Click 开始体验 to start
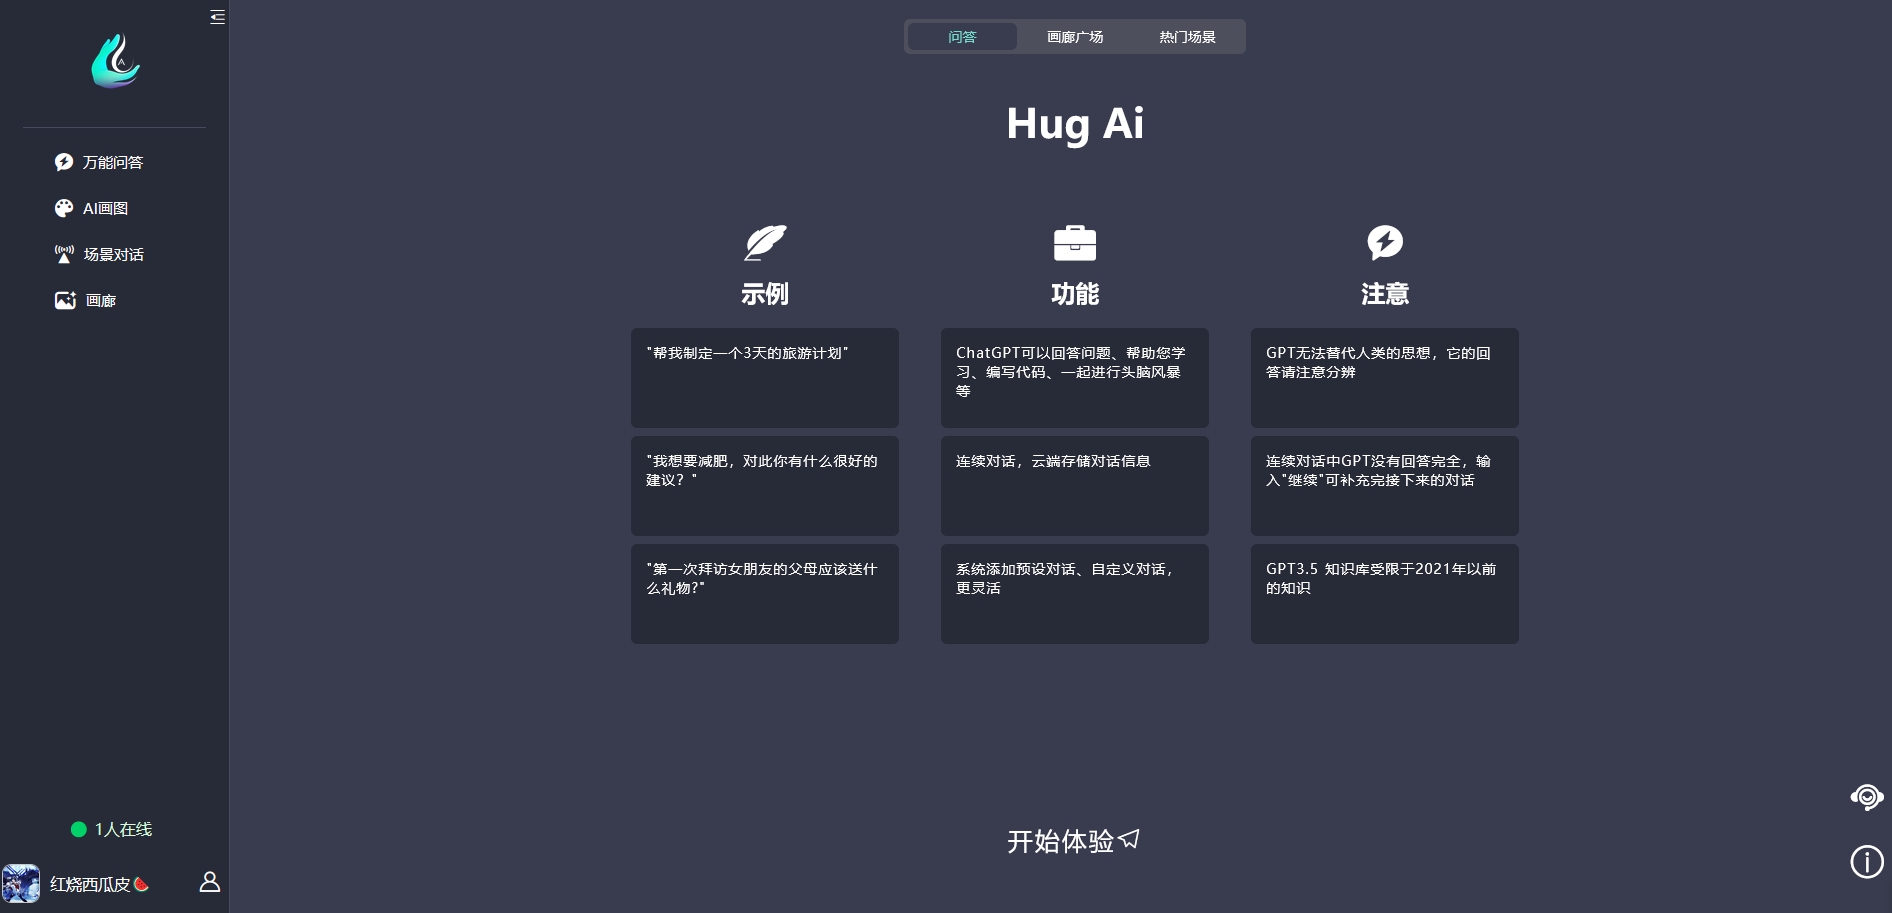1892x913 pixels. [x=1060, y=841]
